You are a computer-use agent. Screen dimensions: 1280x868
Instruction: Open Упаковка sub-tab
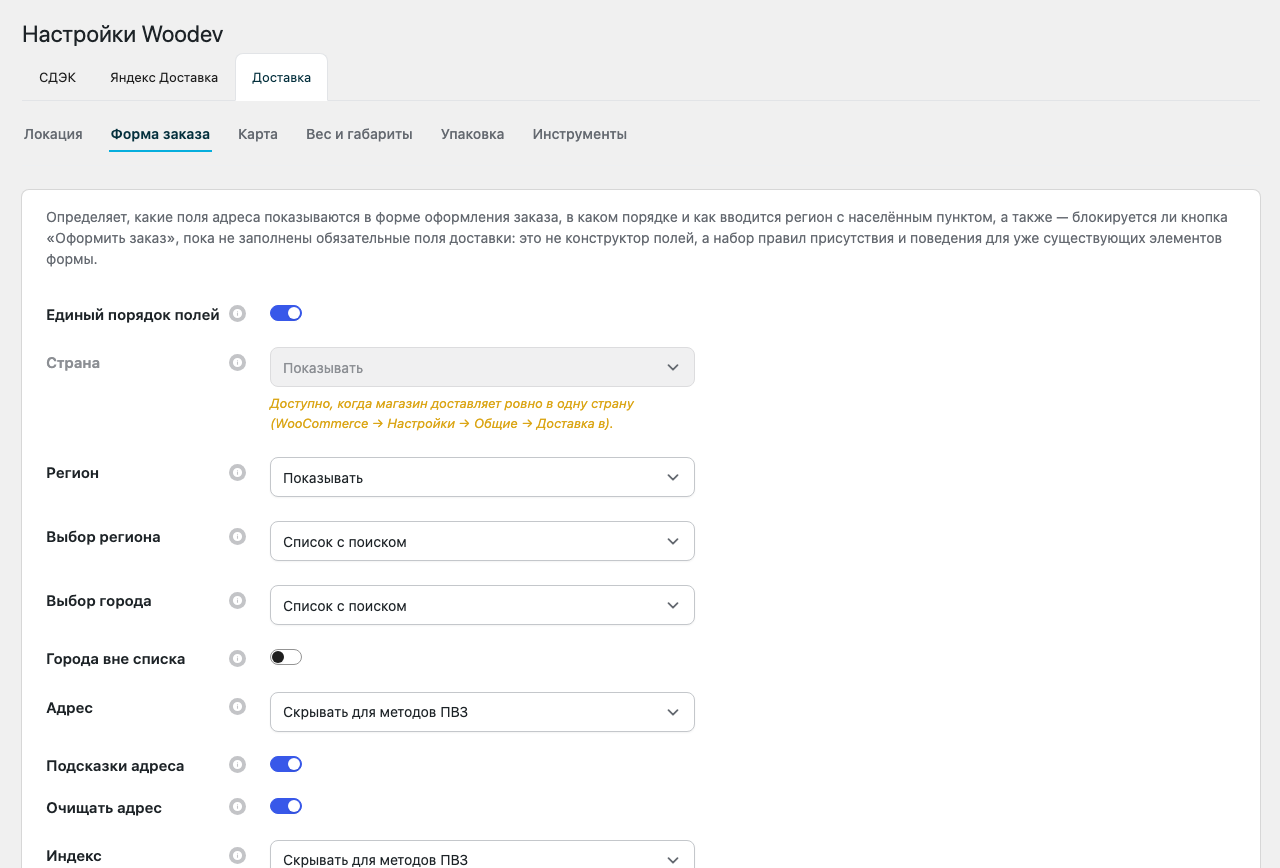point(472,134)
